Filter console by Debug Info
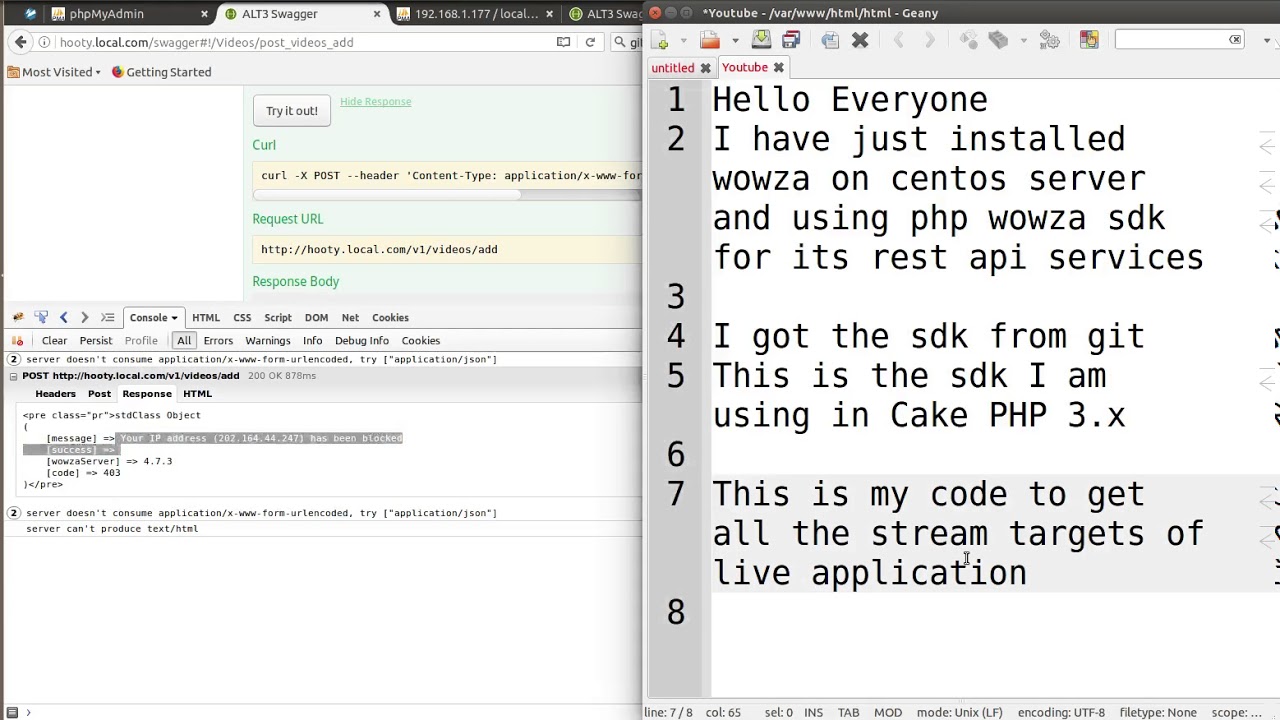 [362, 341]
